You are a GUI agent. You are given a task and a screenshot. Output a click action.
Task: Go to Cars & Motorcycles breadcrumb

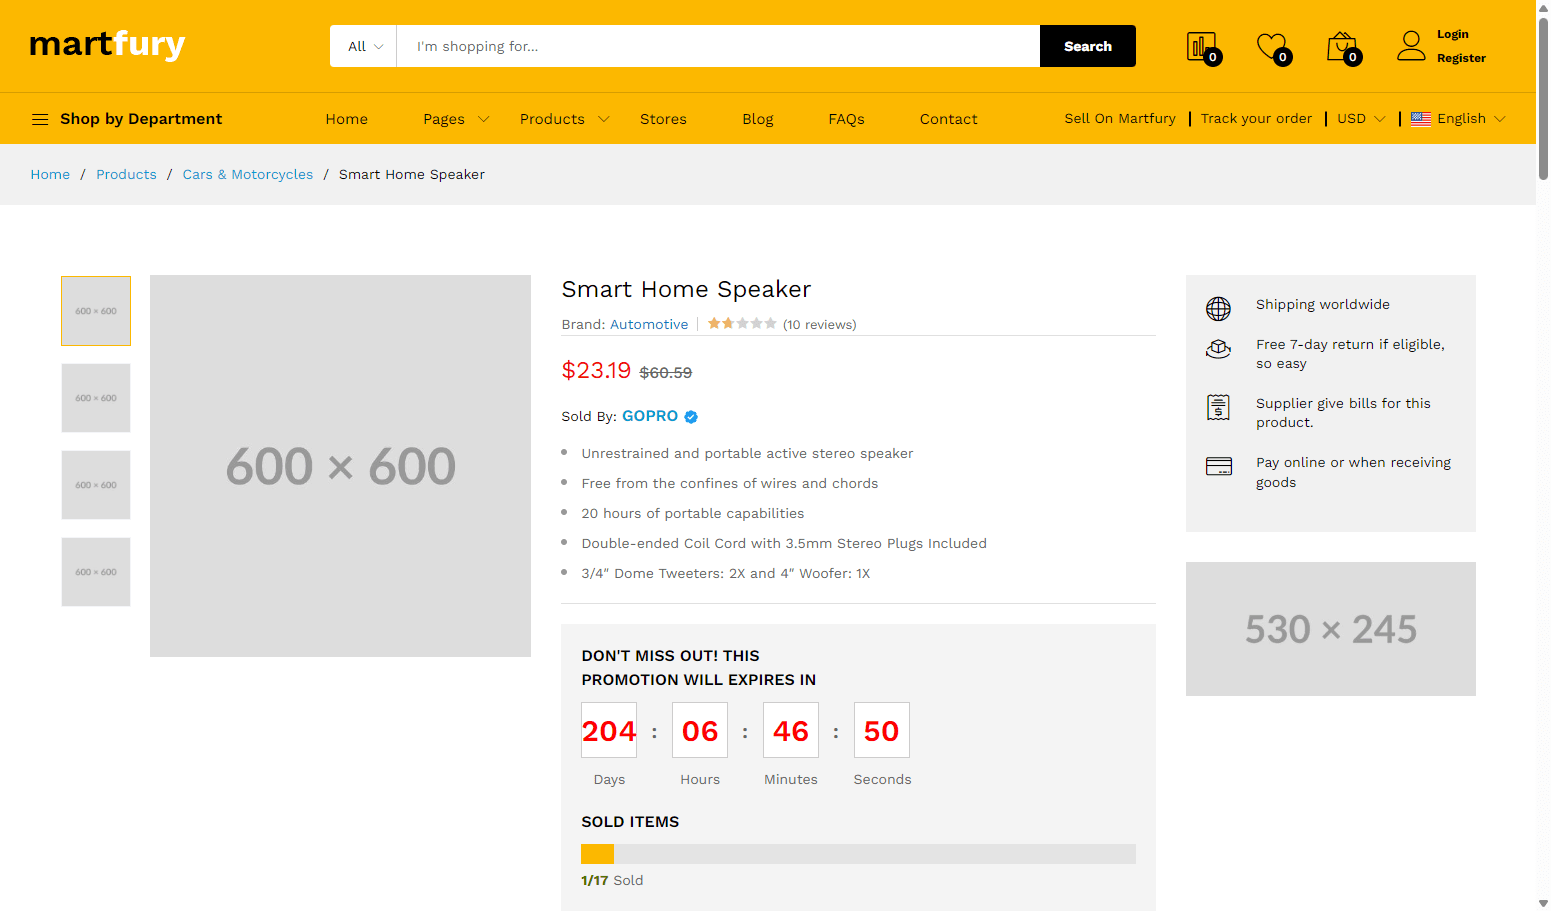[x=248, y=174]
